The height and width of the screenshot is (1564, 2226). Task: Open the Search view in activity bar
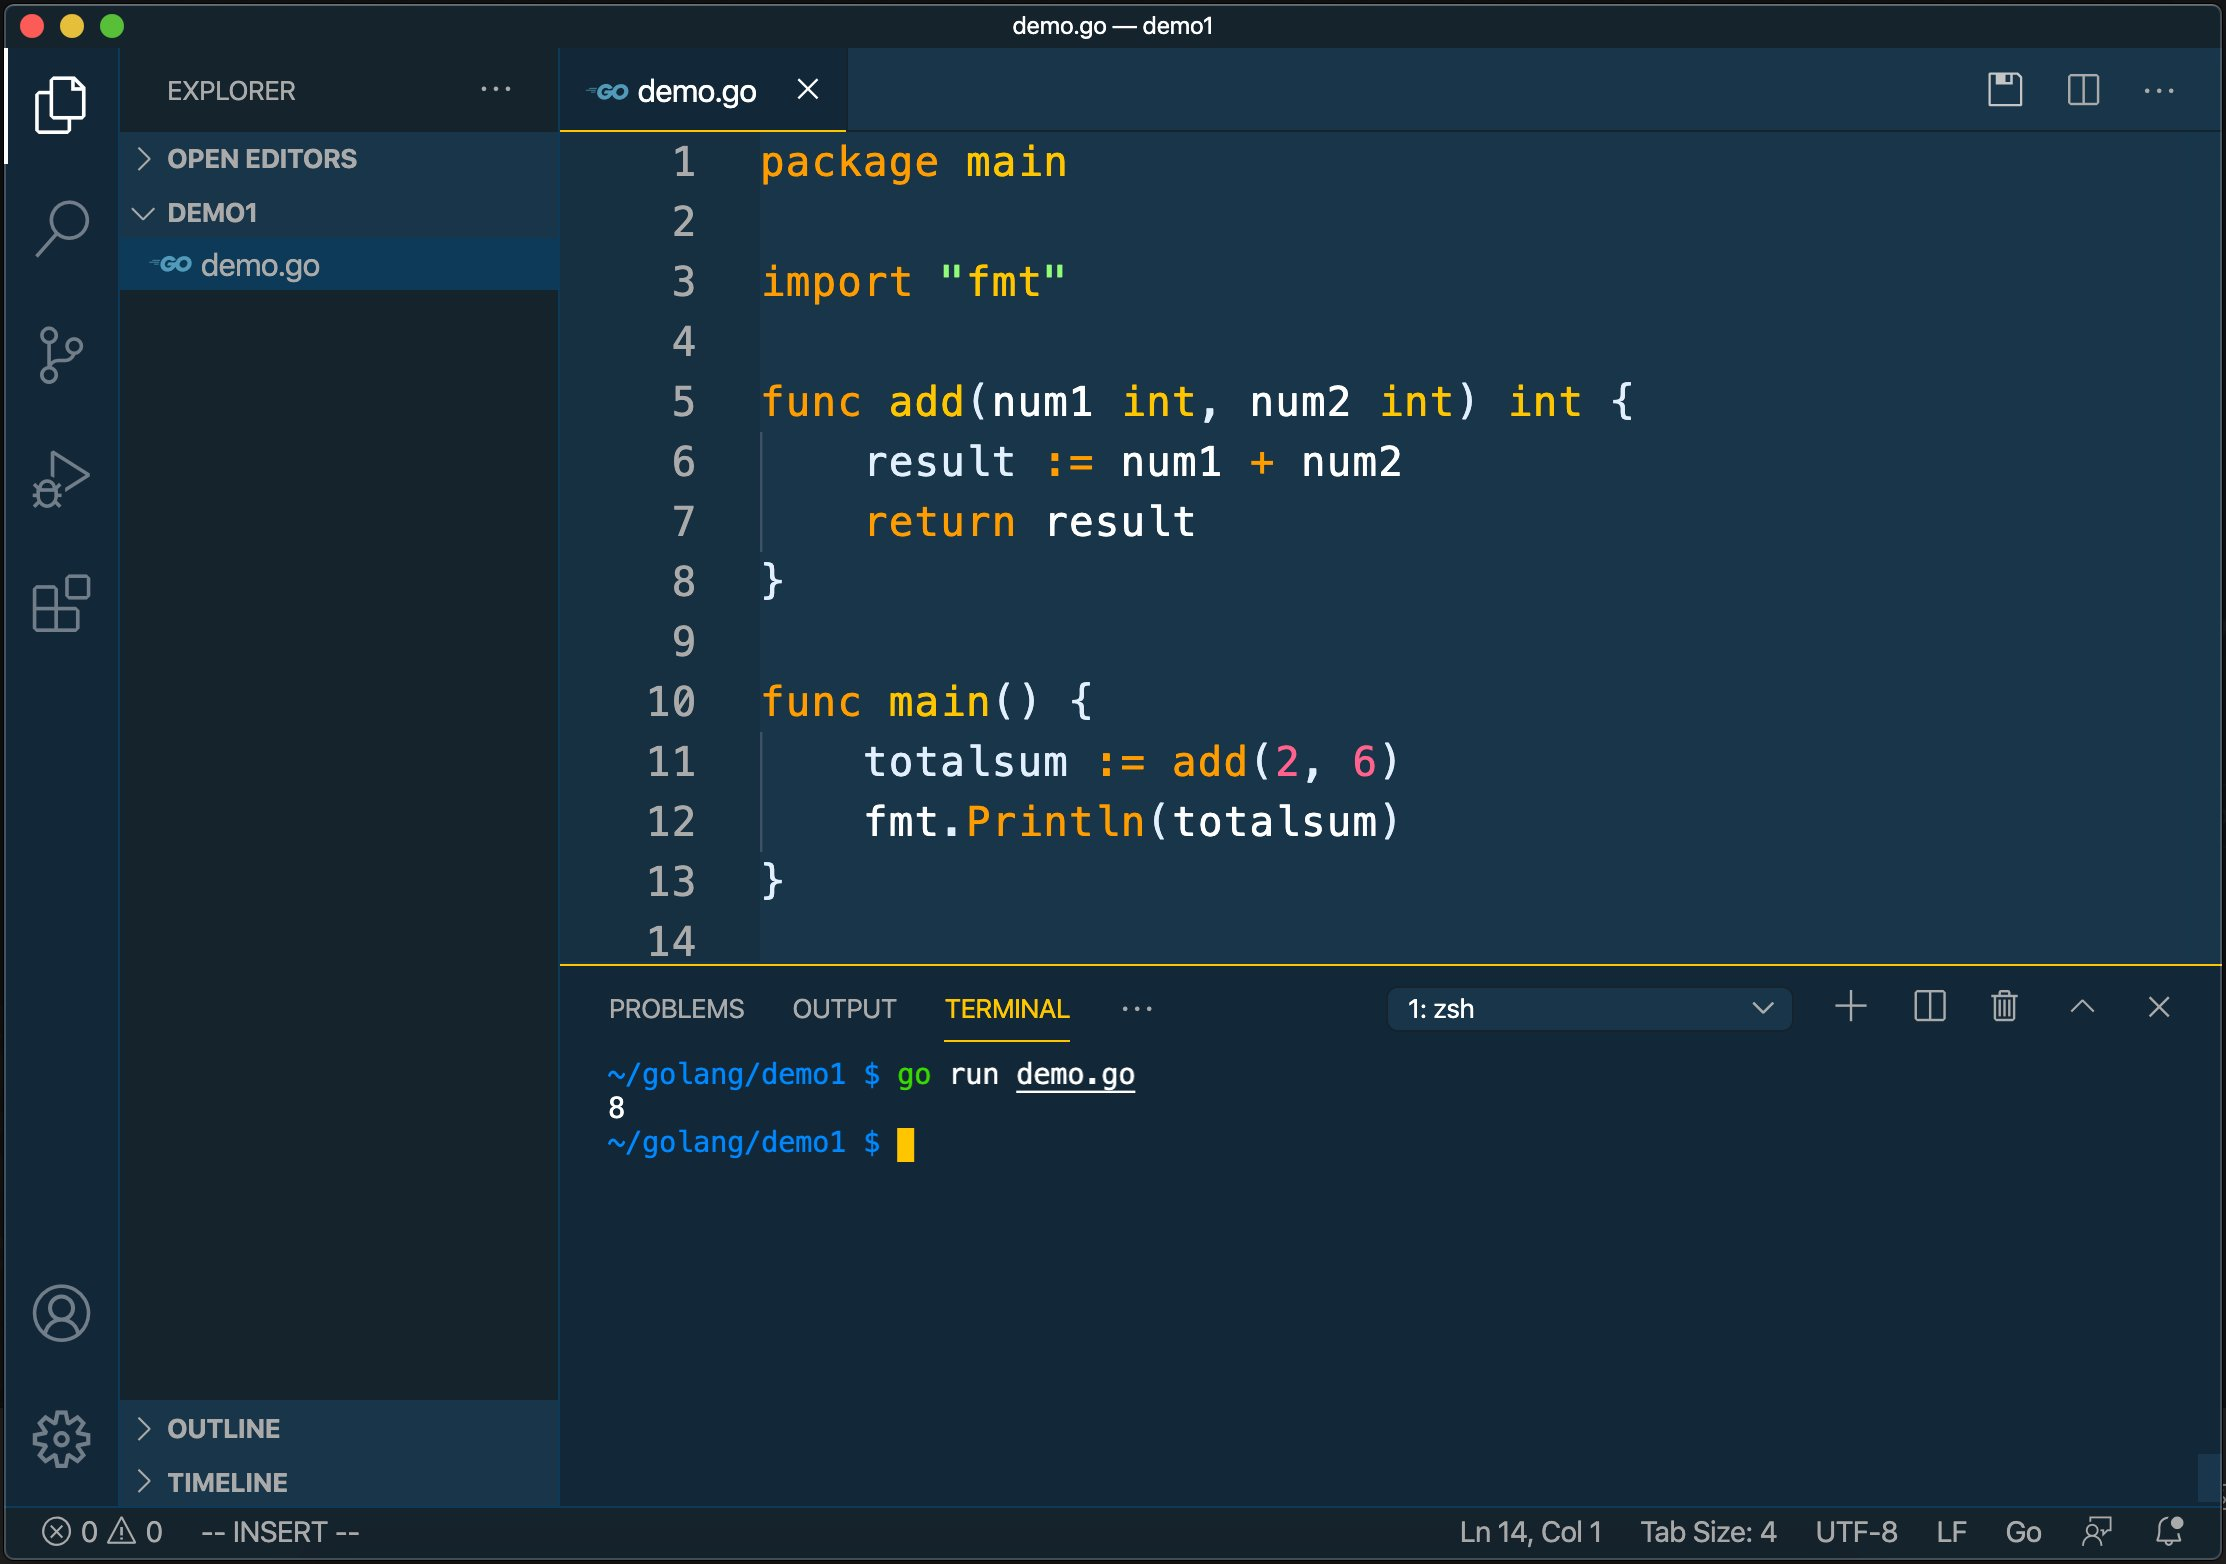[62, 228]
